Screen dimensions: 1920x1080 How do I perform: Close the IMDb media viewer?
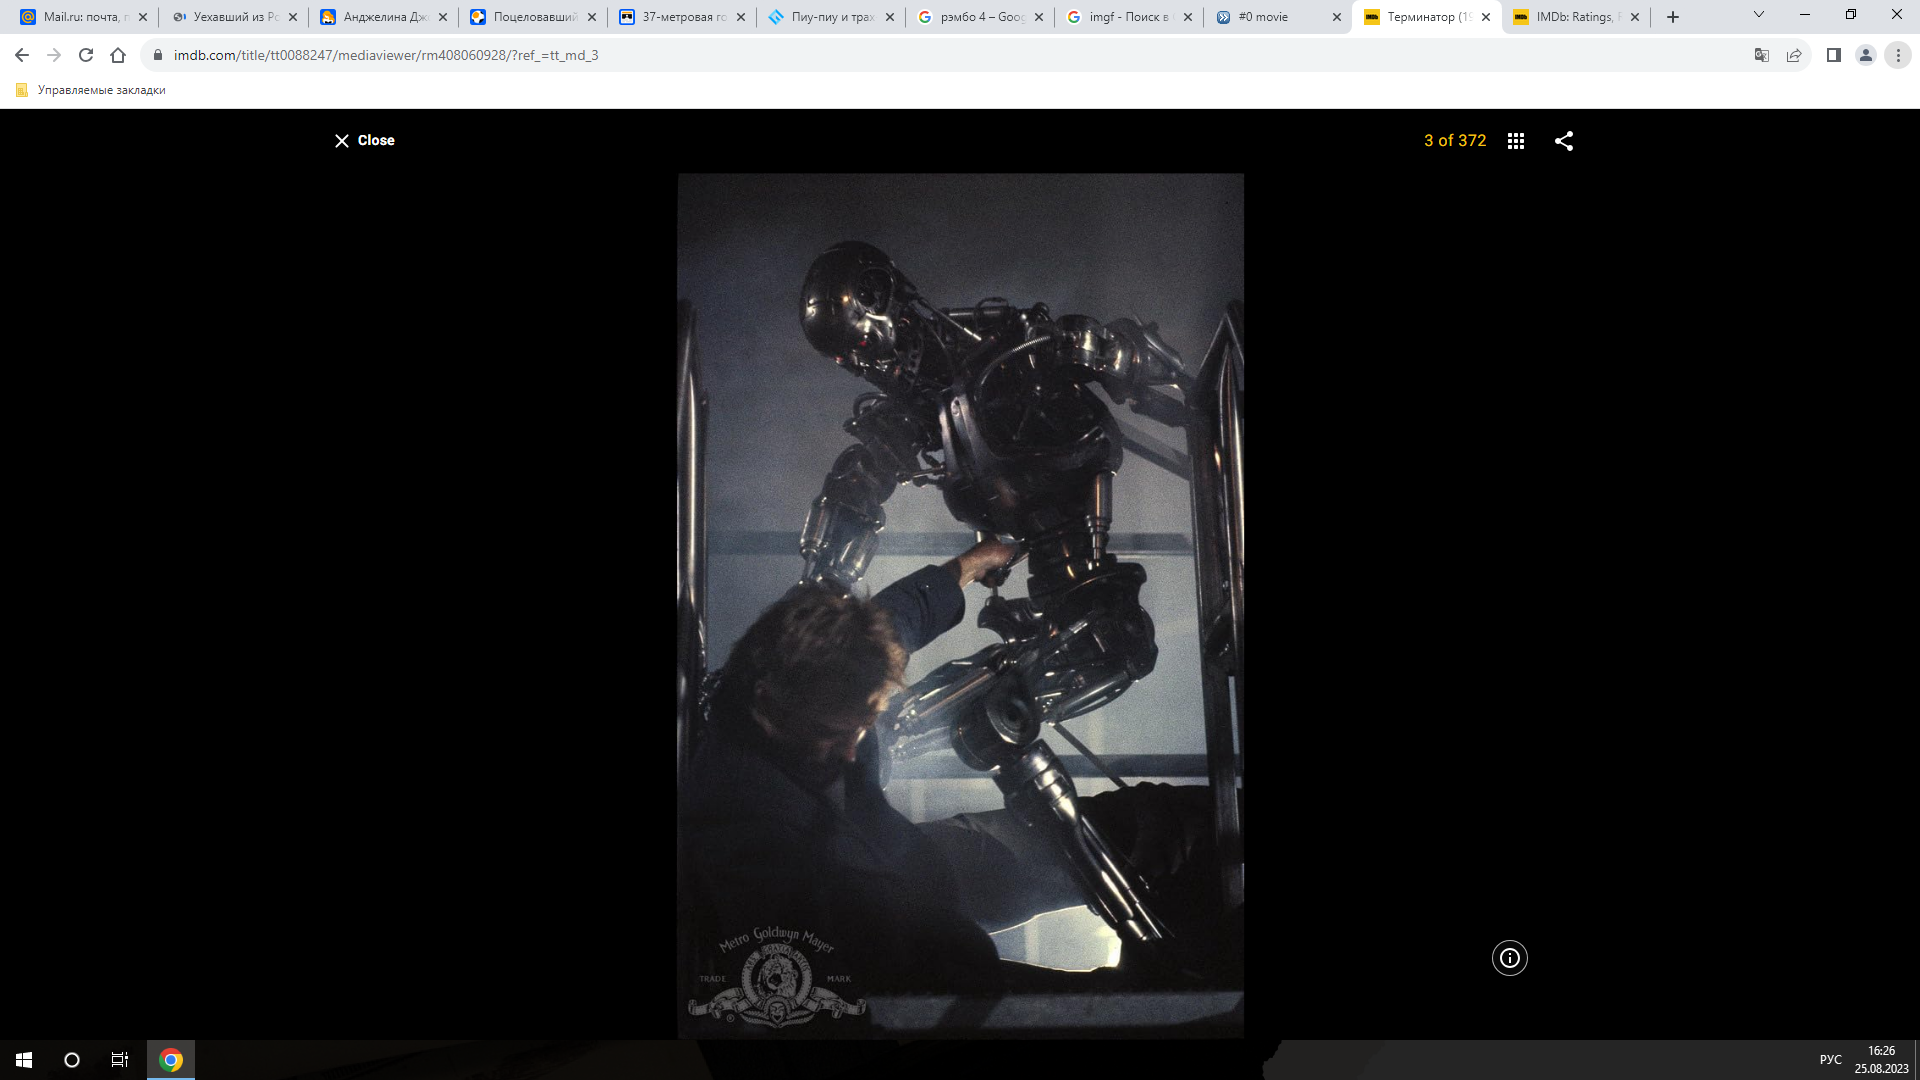pyautogui.click(x=364, y=141)
